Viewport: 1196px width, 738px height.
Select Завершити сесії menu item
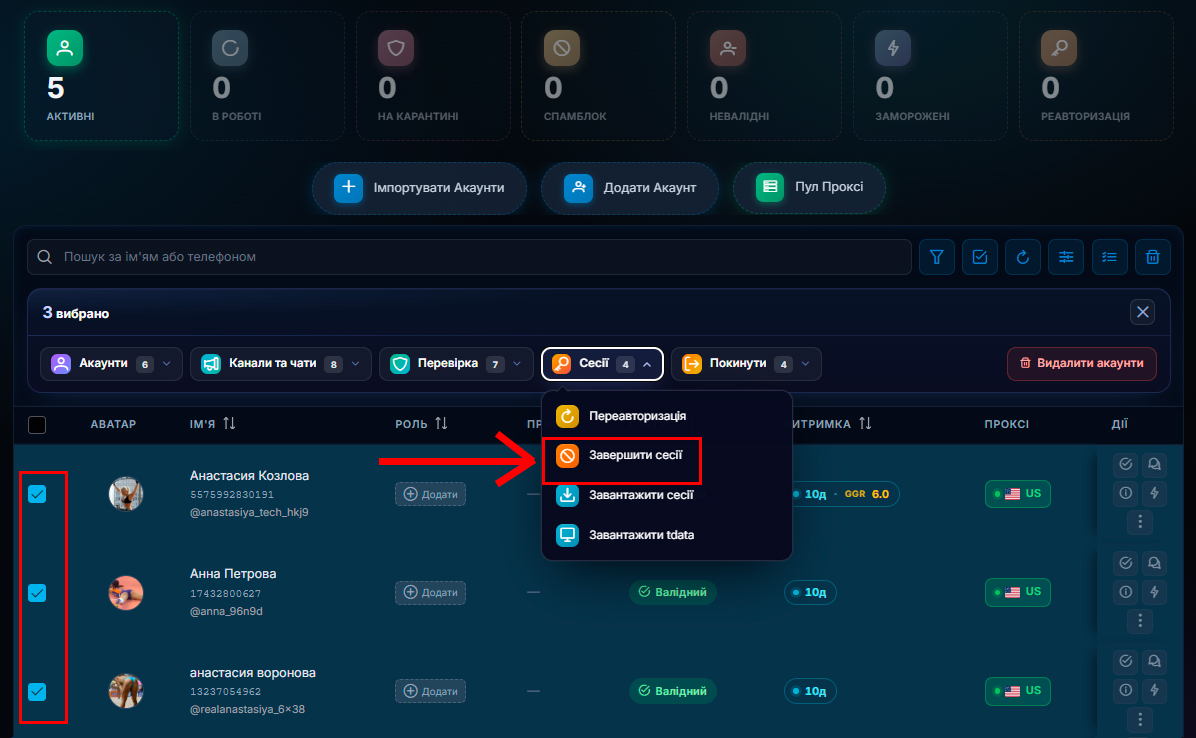[667, 455]
